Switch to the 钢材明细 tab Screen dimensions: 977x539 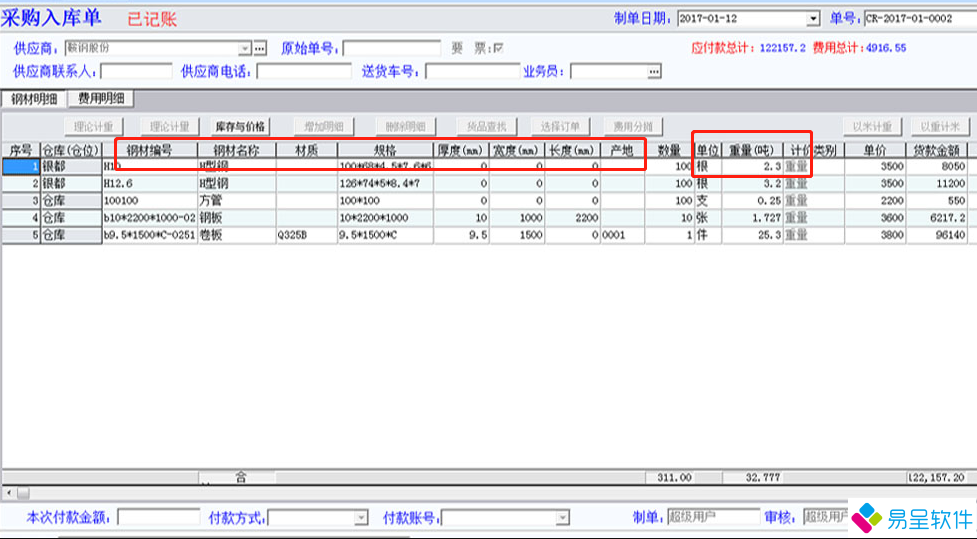(34, 98)
